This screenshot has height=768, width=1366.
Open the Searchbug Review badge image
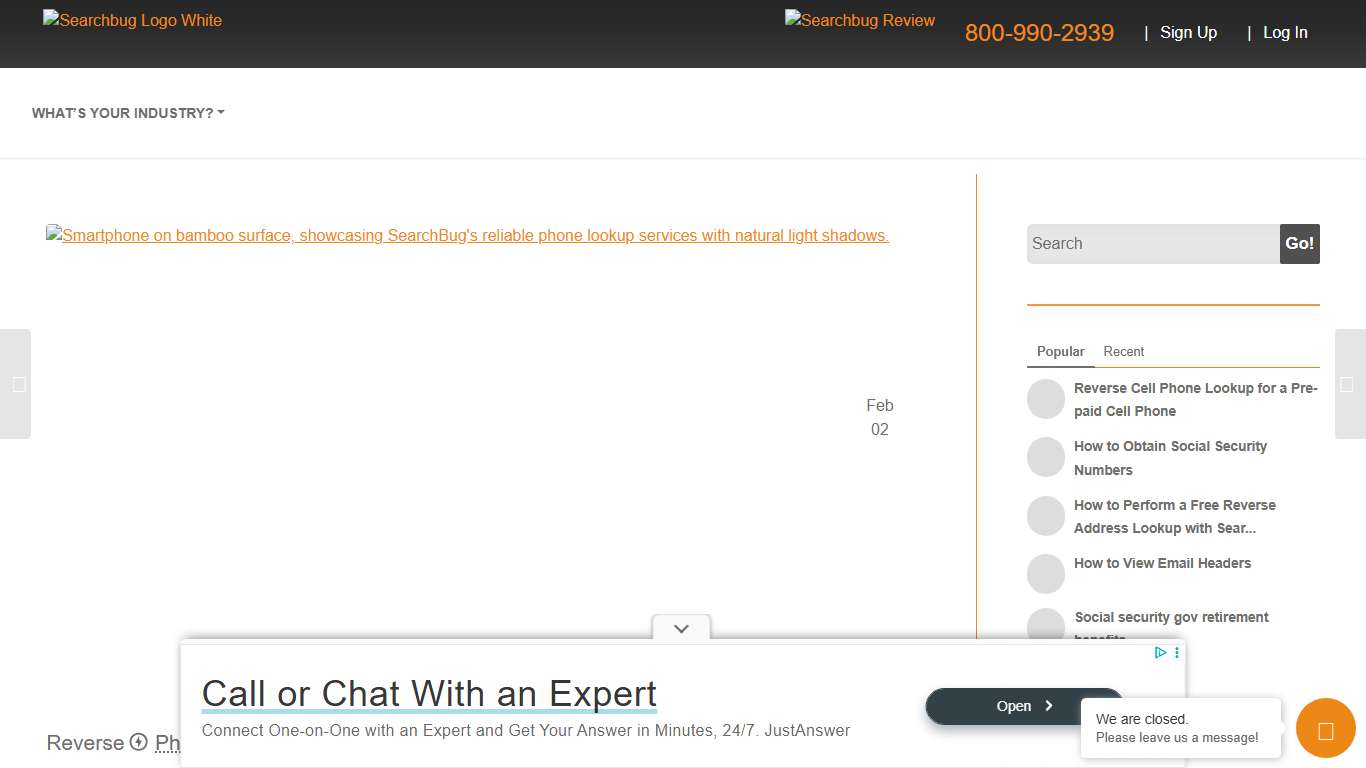tap(860, 20)
